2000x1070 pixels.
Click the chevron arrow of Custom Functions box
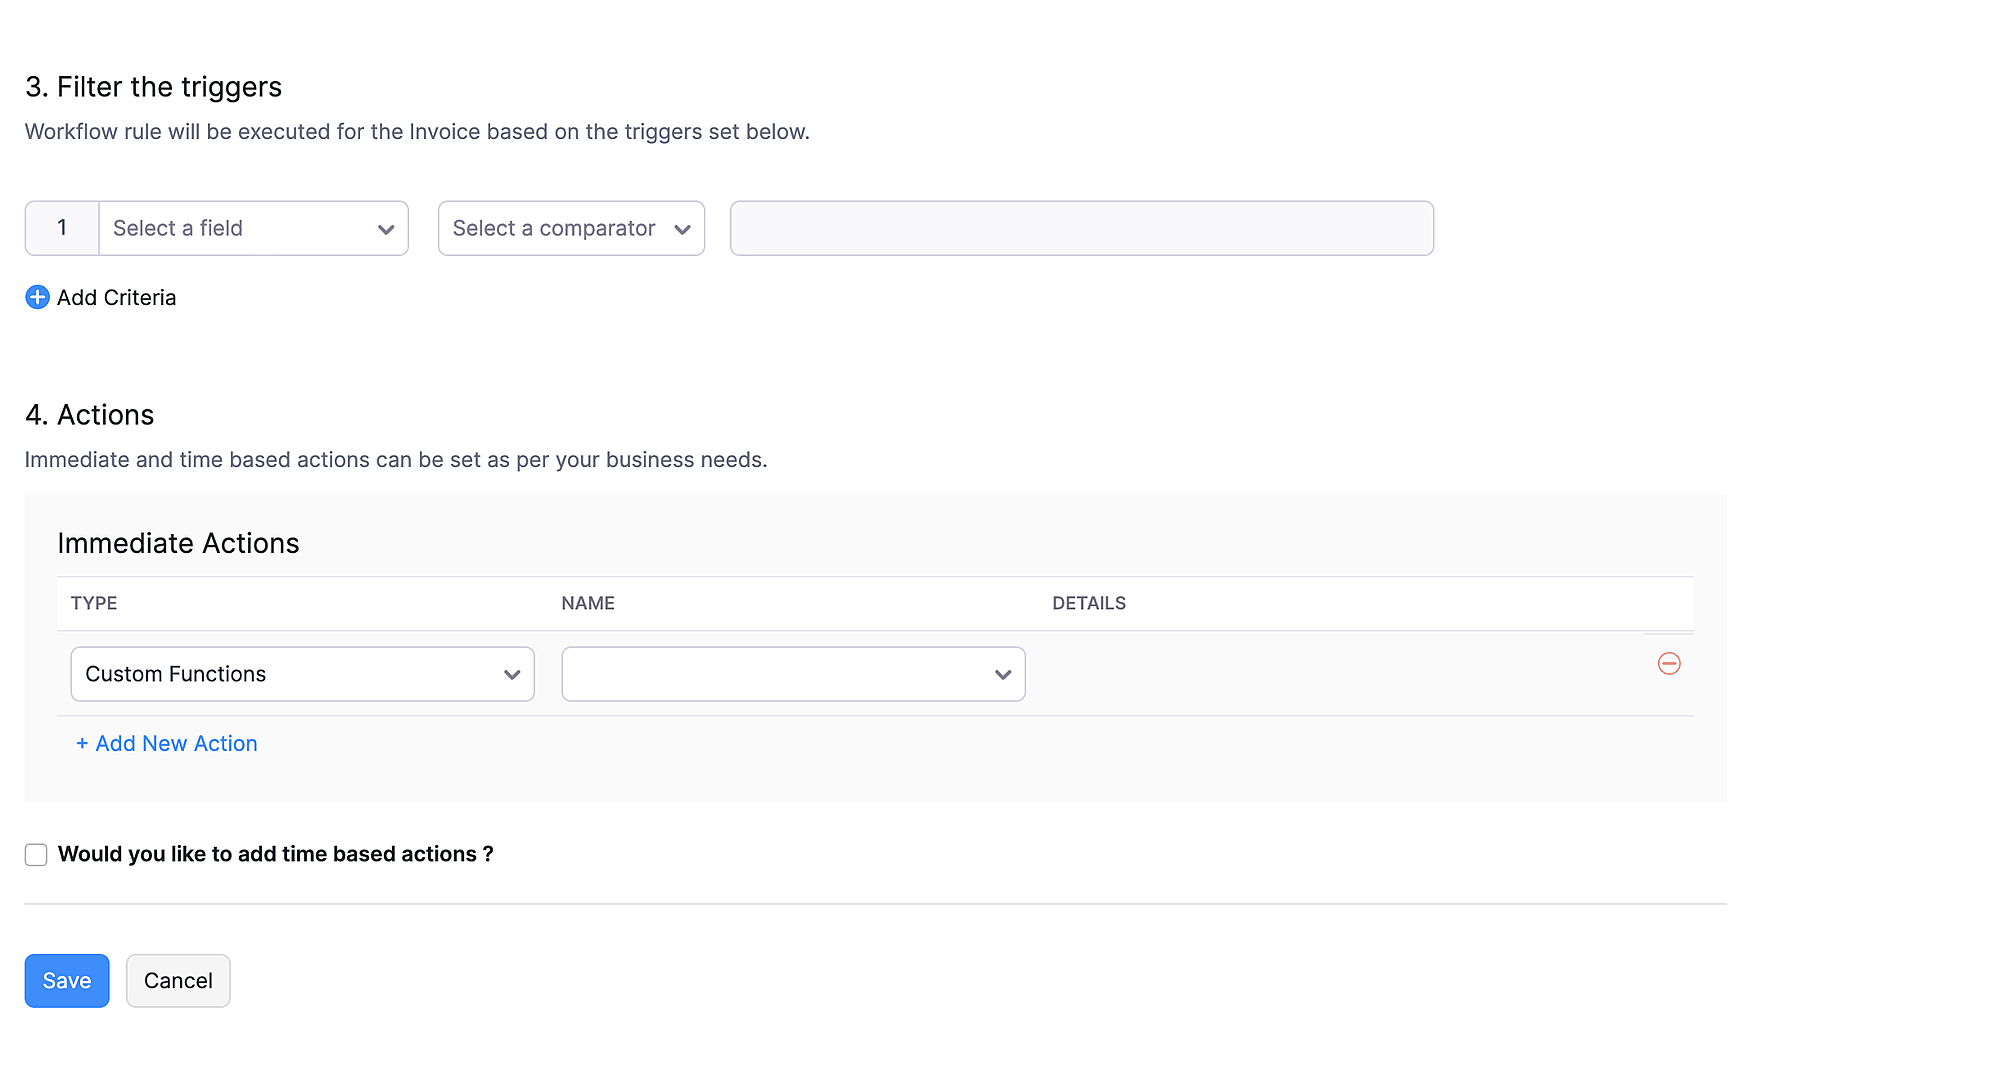tap(512, 675)
